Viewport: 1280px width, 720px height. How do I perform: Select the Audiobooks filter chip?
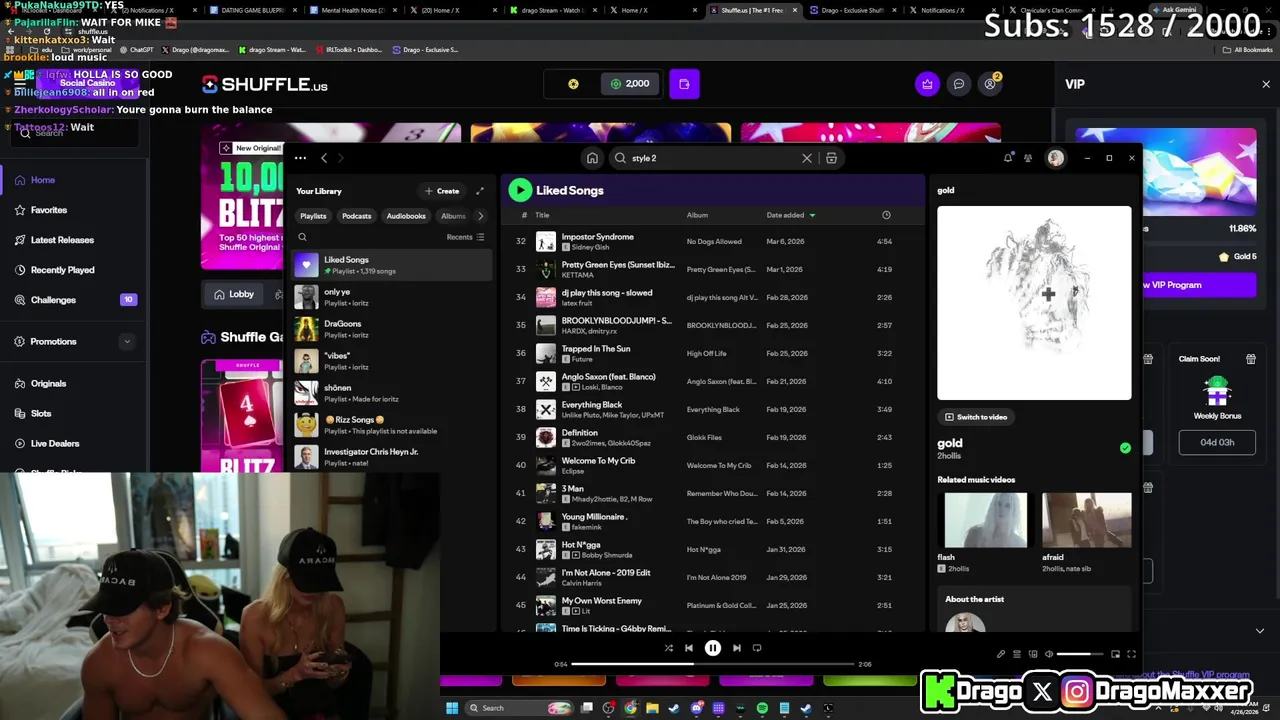pos(406,216)
